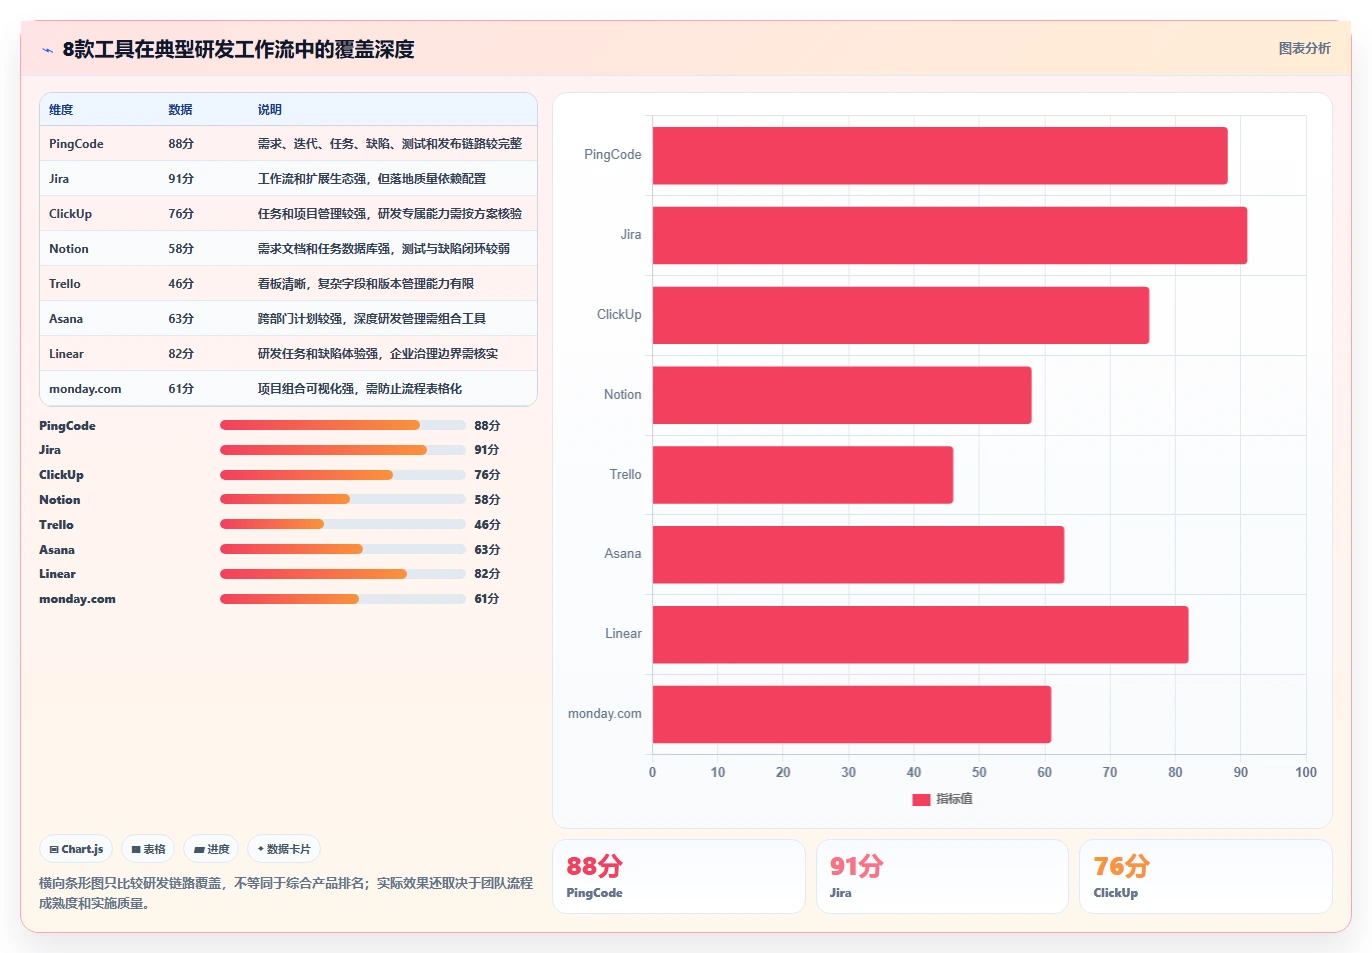The width and height of the screenshot is (1372, 953).
Task: Click the Linear bar in the chart
Action: point(920,634)
